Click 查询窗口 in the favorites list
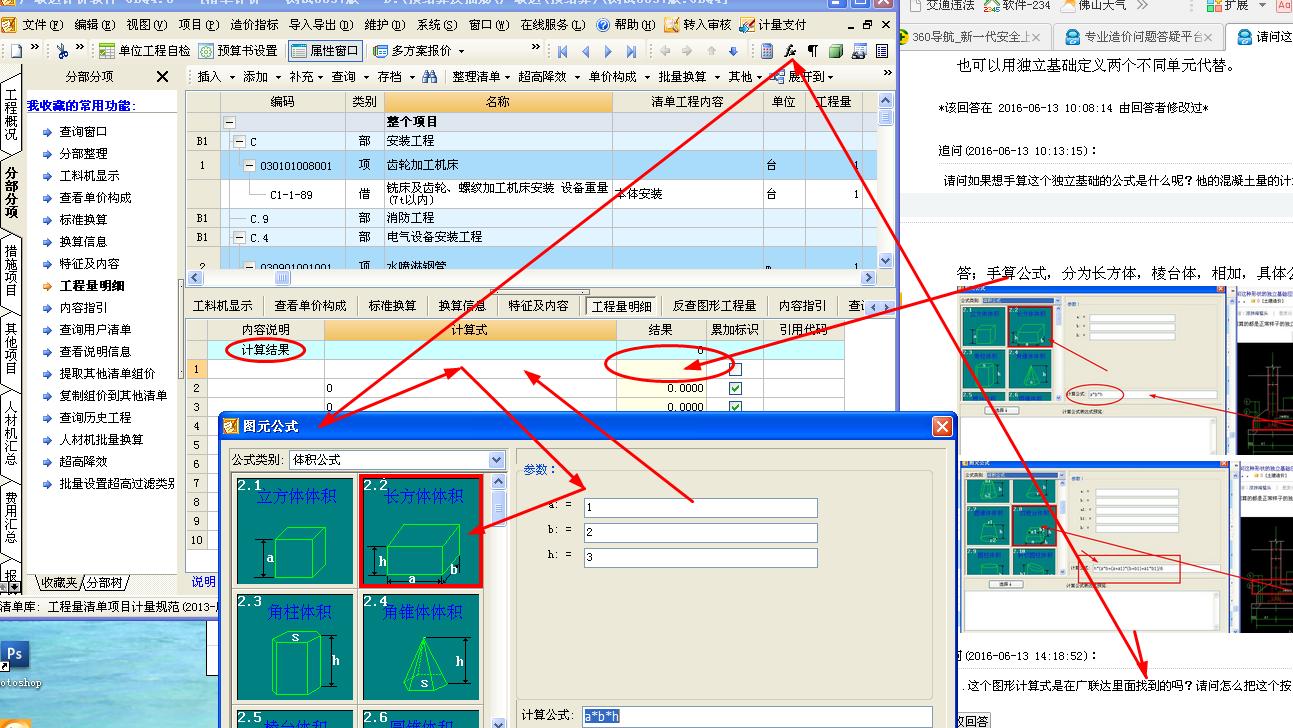Viewport: 1293px width, 728px height. tap(83, 131)
